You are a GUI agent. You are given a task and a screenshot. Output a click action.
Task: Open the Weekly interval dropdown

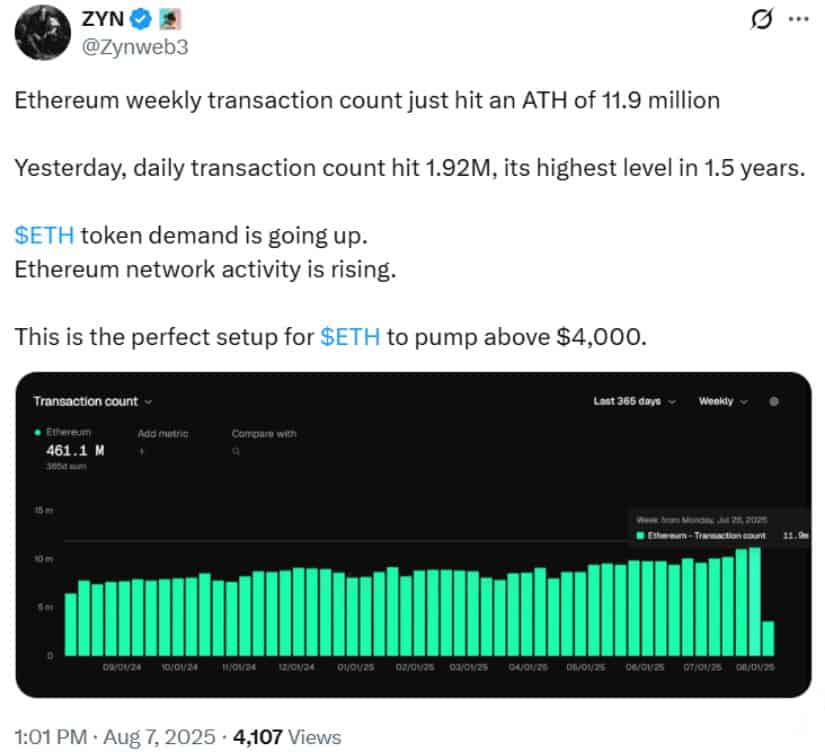pos(723,402)
